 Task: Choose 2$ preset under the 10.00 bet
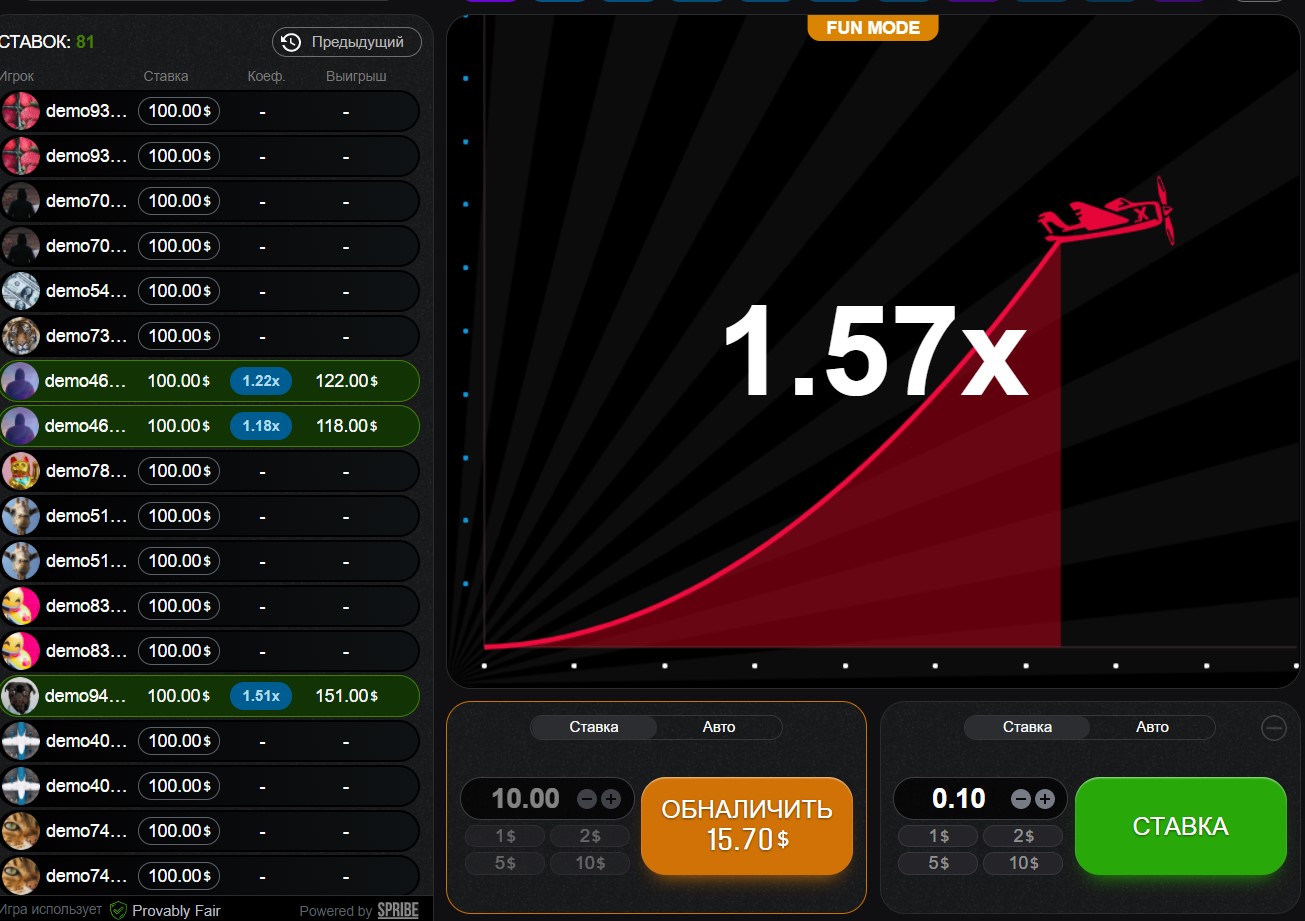pos(590,836)
